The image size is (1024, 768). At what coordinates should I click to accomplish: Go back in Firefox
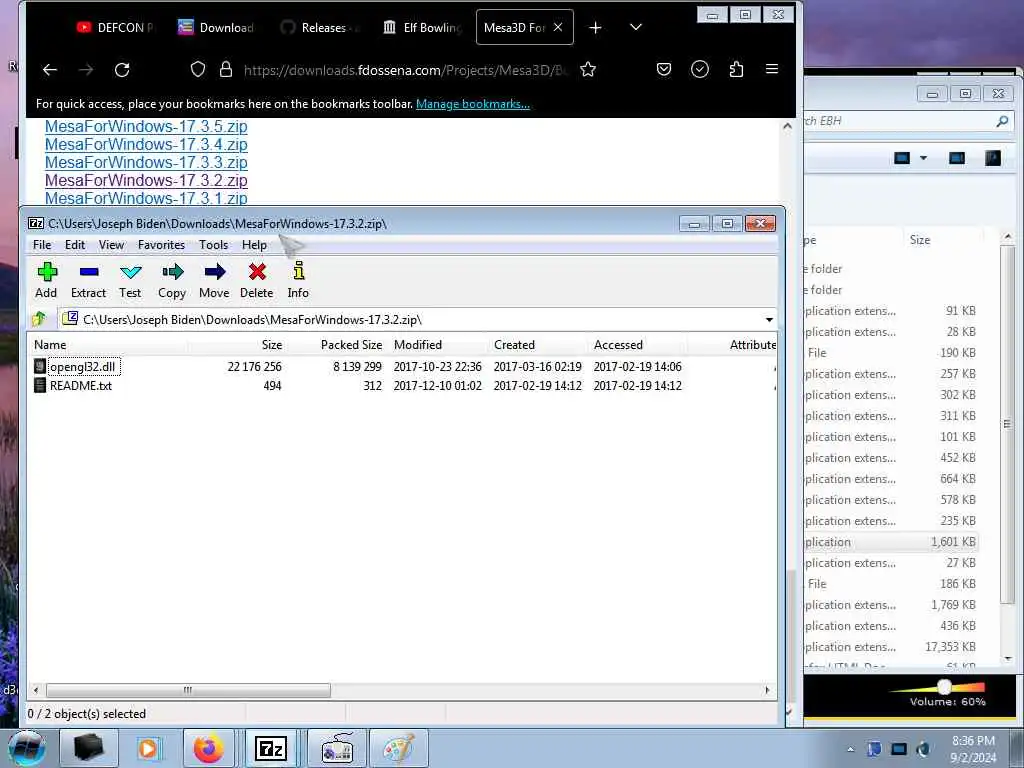click(50, 69)
